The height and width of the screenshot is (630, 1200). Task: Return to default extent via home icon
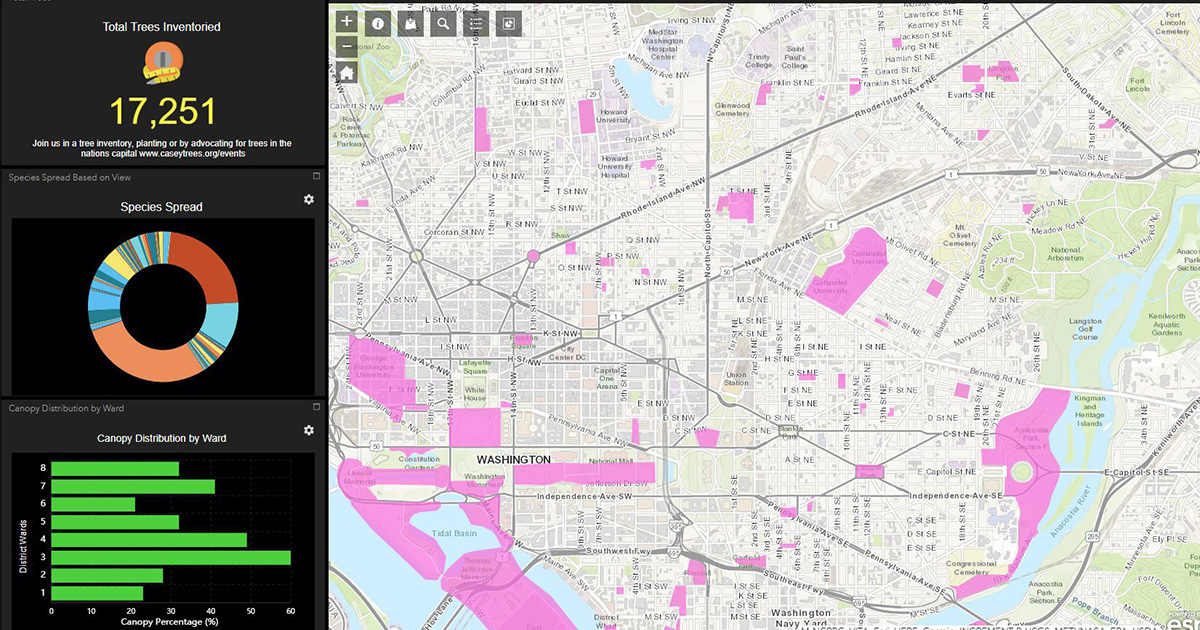point(346,72)
